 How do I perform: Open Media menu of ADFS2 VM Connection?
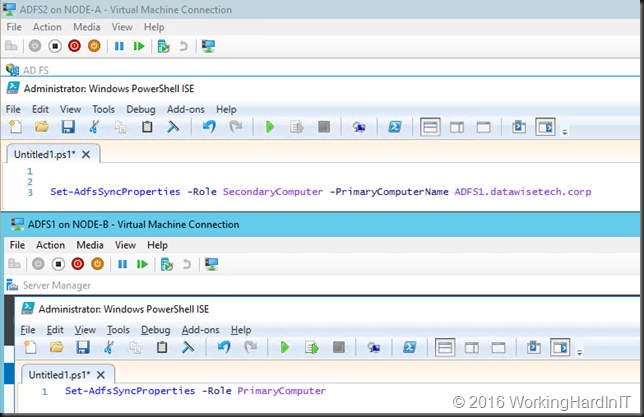point(87,27)
